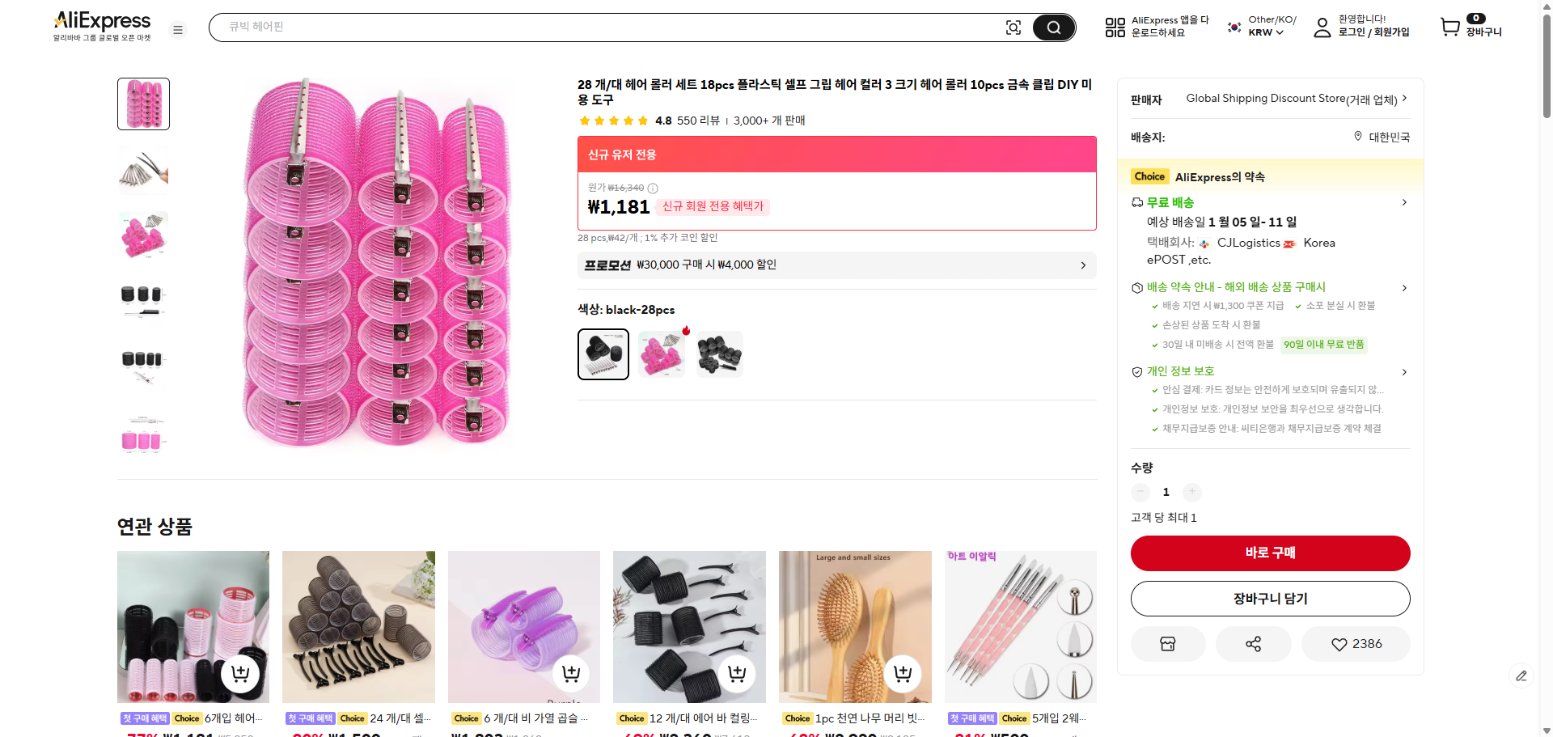Select the black clips-only variant option
The image size is (1553, 737).
coord(719,354)
